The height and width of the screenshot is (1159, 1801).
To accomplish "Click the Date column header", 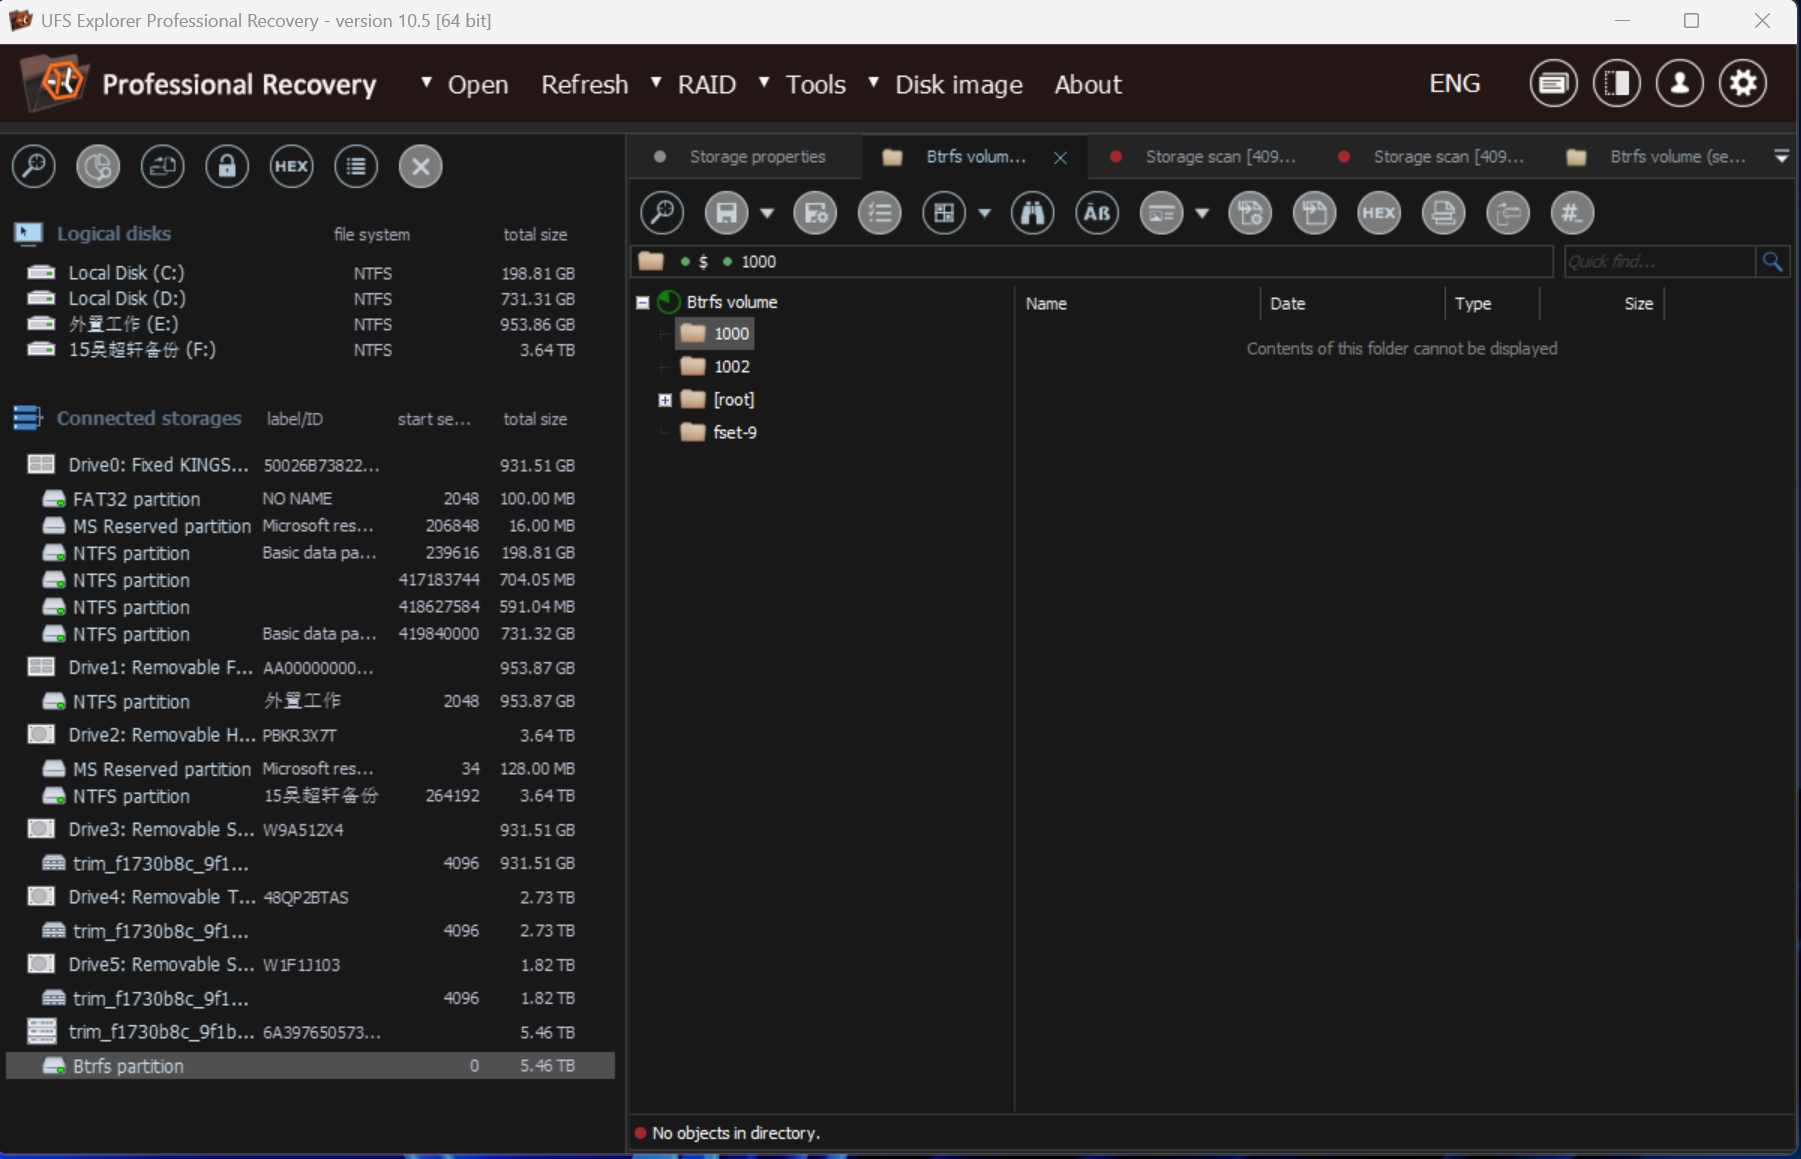I will pyautogui.click(x=1287, y=304).
